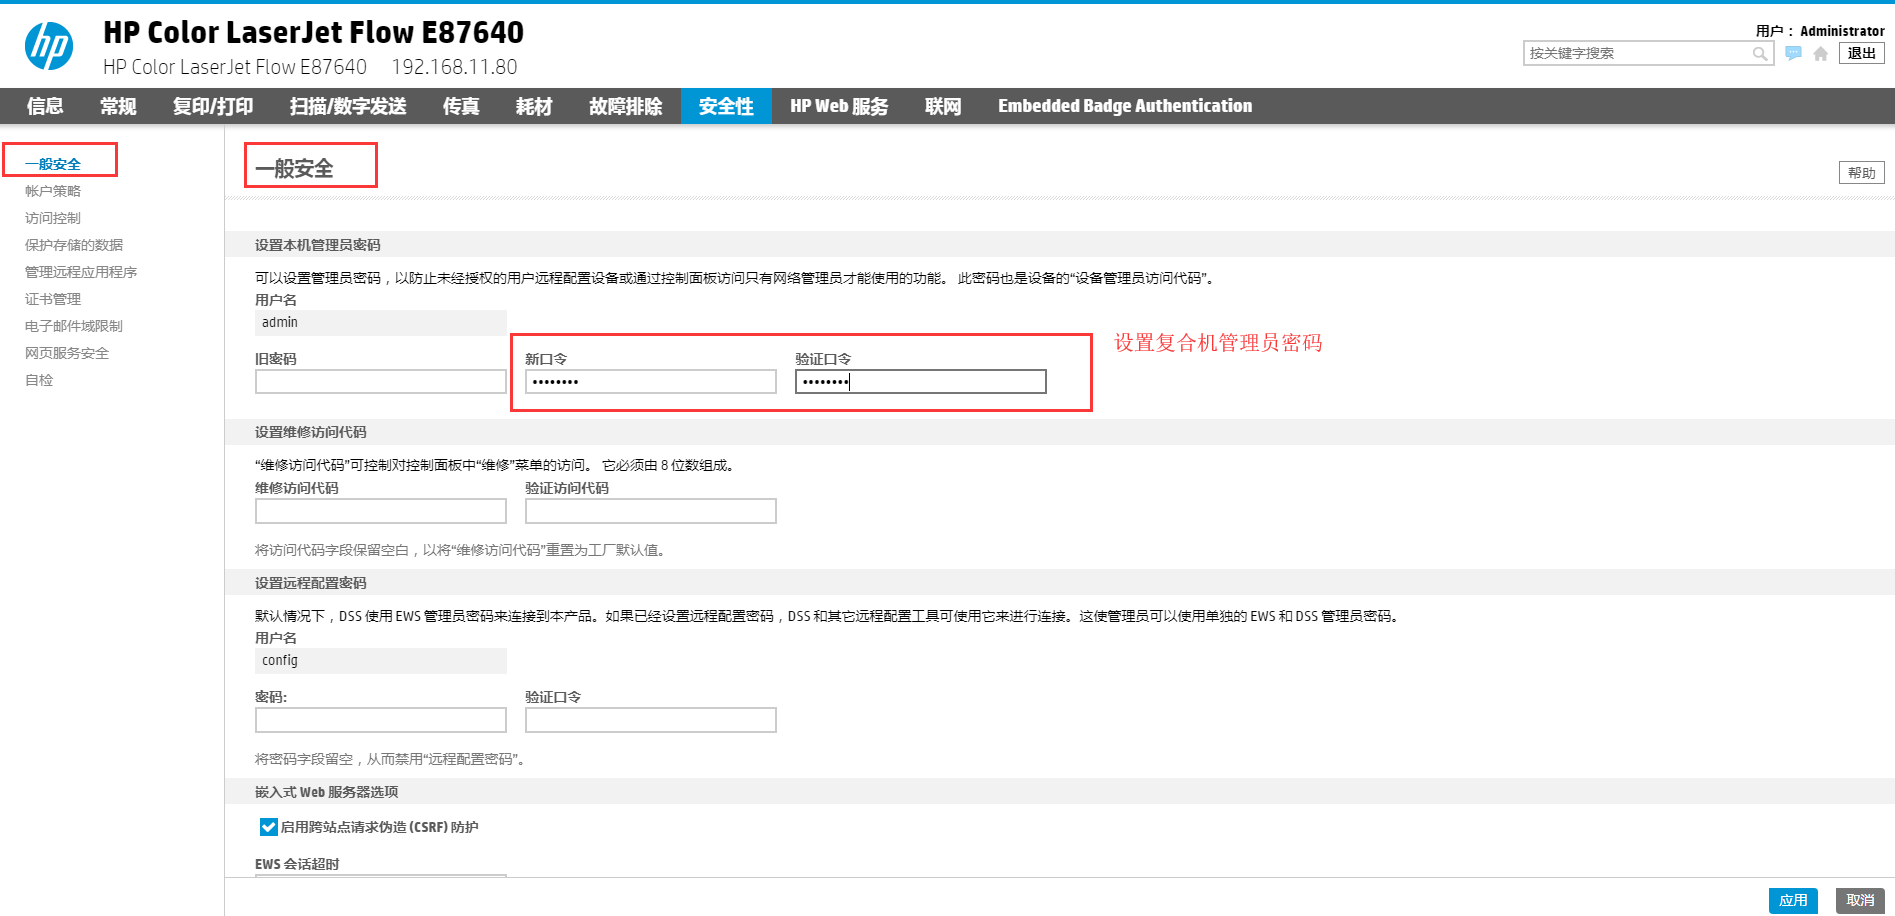Open the HP Web 服务 tab
This screenshot has width=1895, height=916.
point(839,106)
